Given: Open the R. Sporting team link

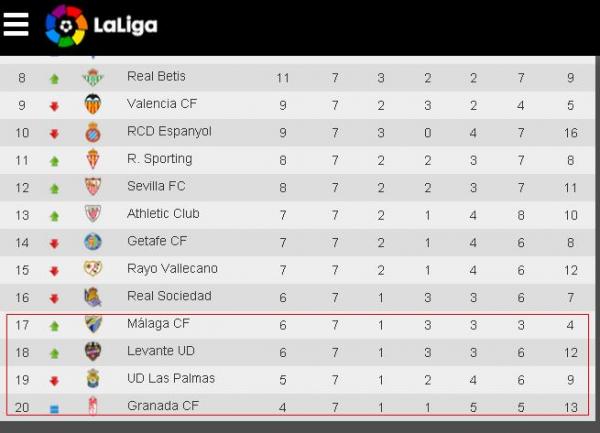Looking at the screenshot, I should click(x=159, y=159).
